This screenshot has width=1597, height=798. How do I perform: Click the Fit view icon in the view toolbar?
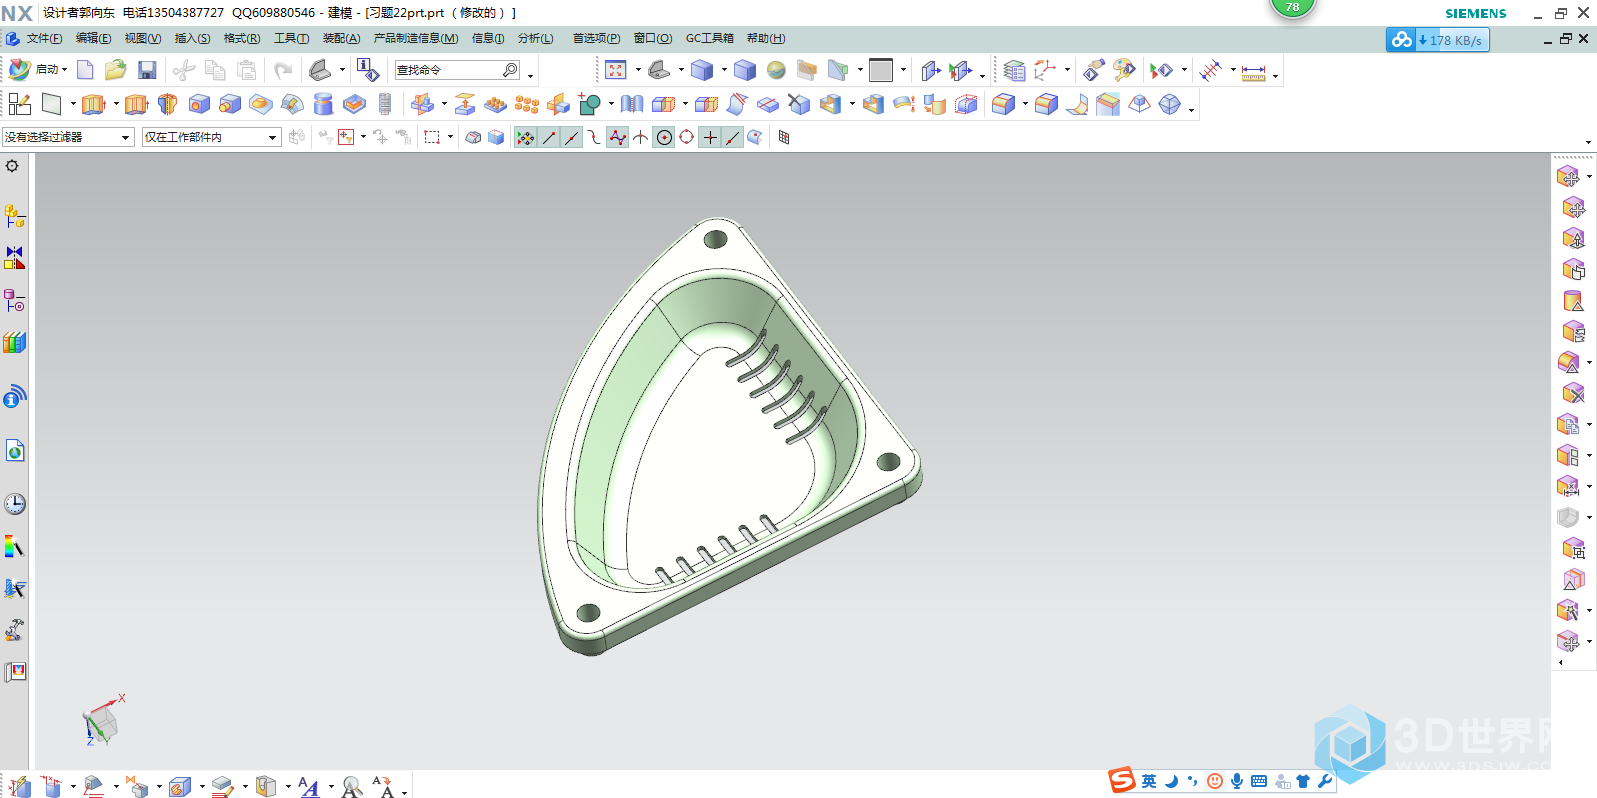616,70
